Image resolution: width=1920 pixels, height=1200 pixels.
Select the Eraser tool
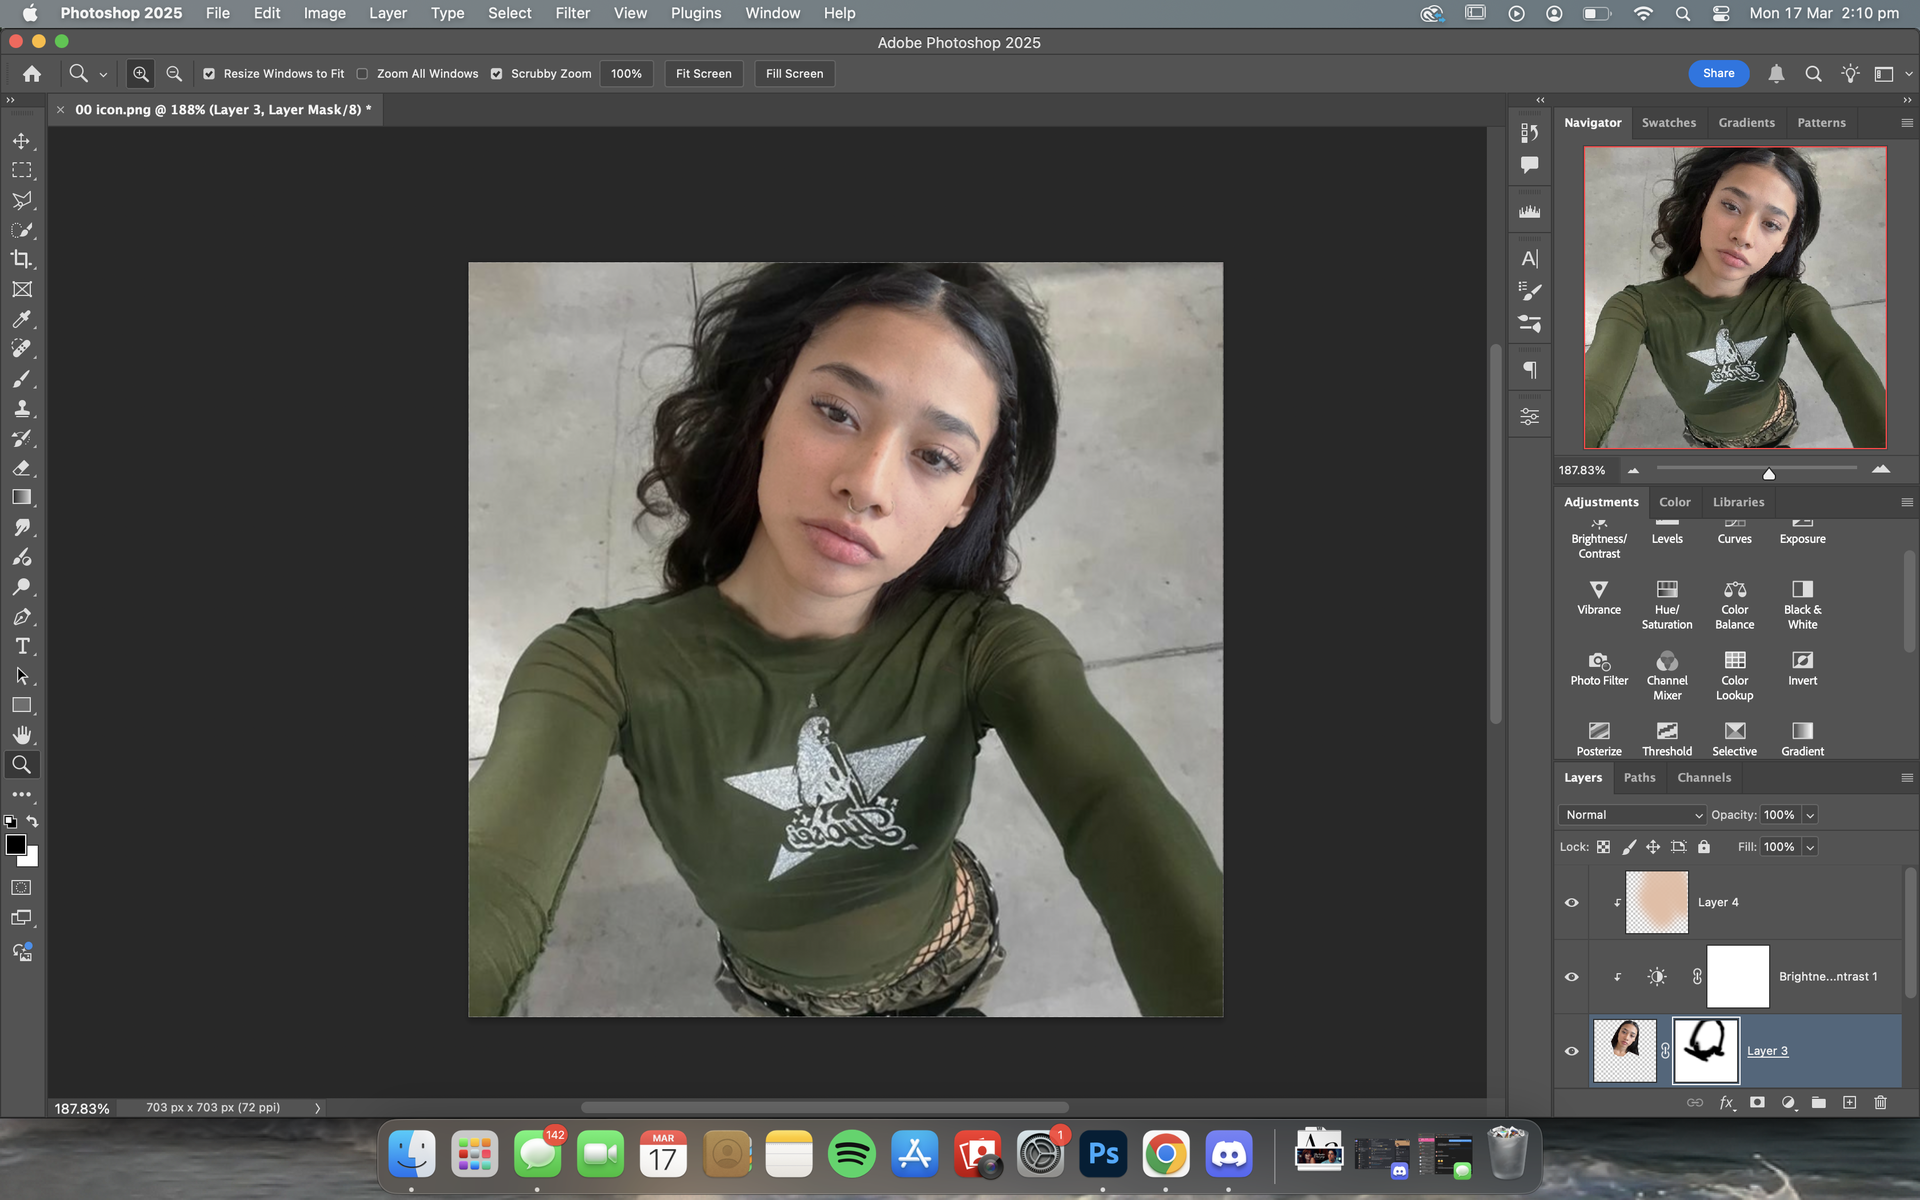pyautogui.click(x=21, y=468)
